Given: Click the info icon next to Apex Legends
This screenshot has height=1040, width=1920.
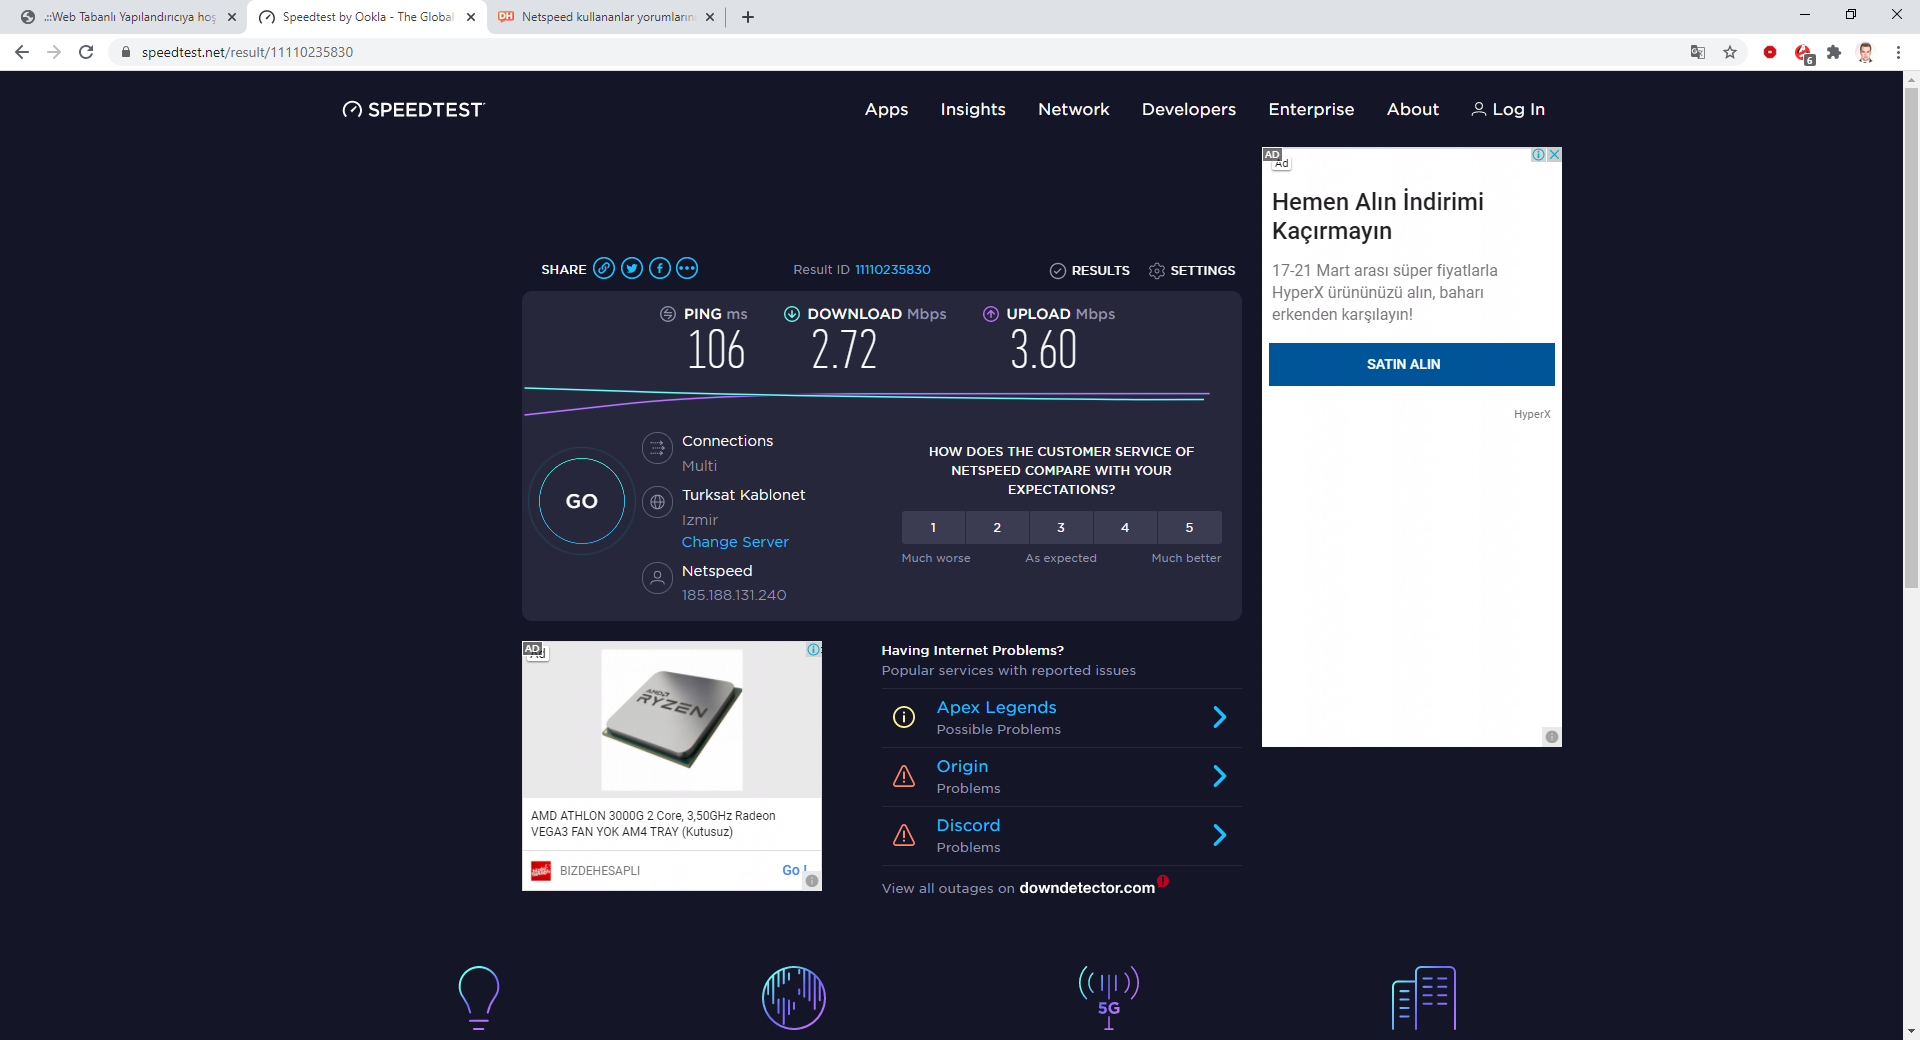Looking at the screenshot, I should coord(904,717).
